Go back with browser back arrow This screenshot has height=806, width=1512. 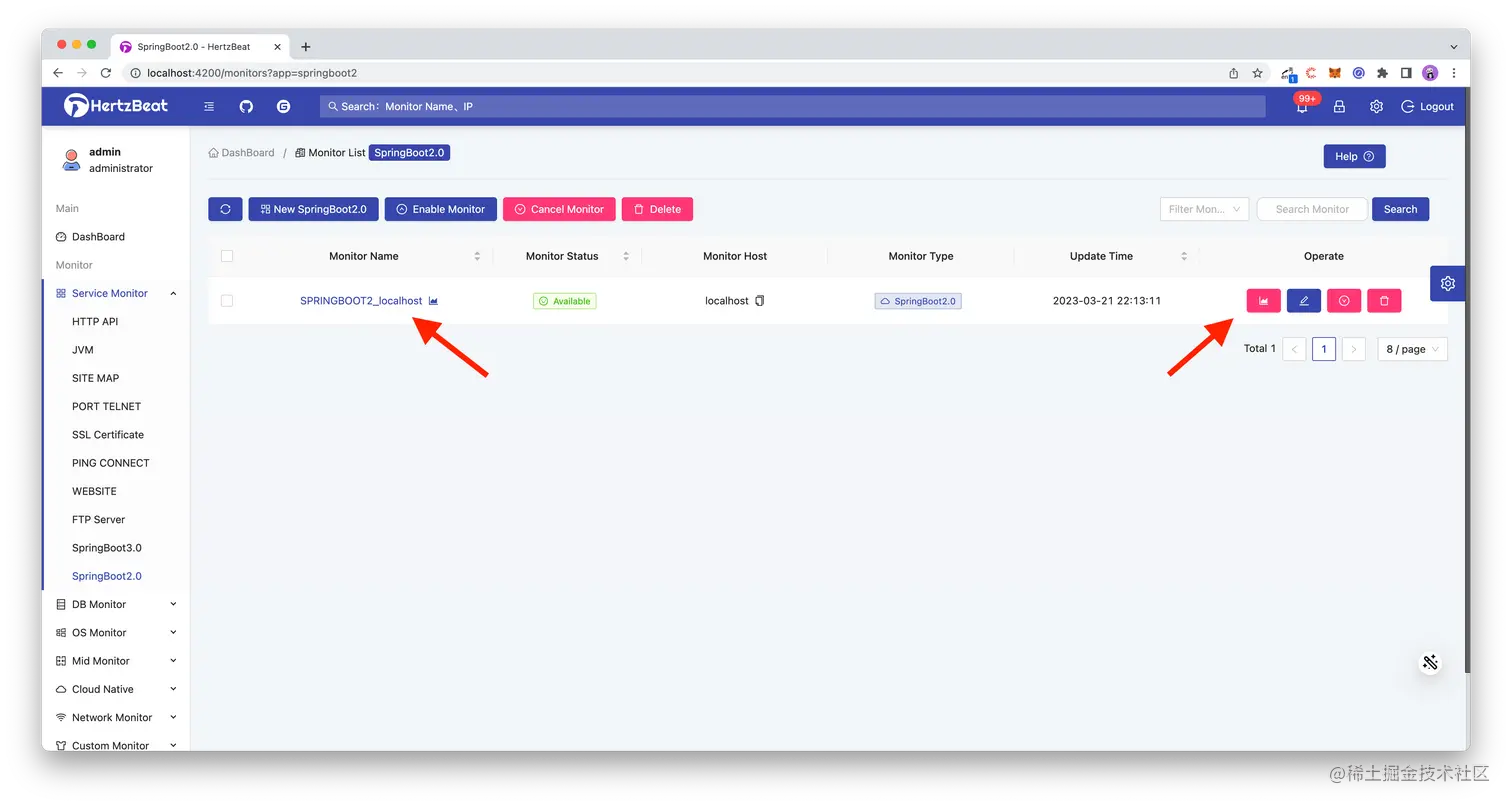pos(58,73)
